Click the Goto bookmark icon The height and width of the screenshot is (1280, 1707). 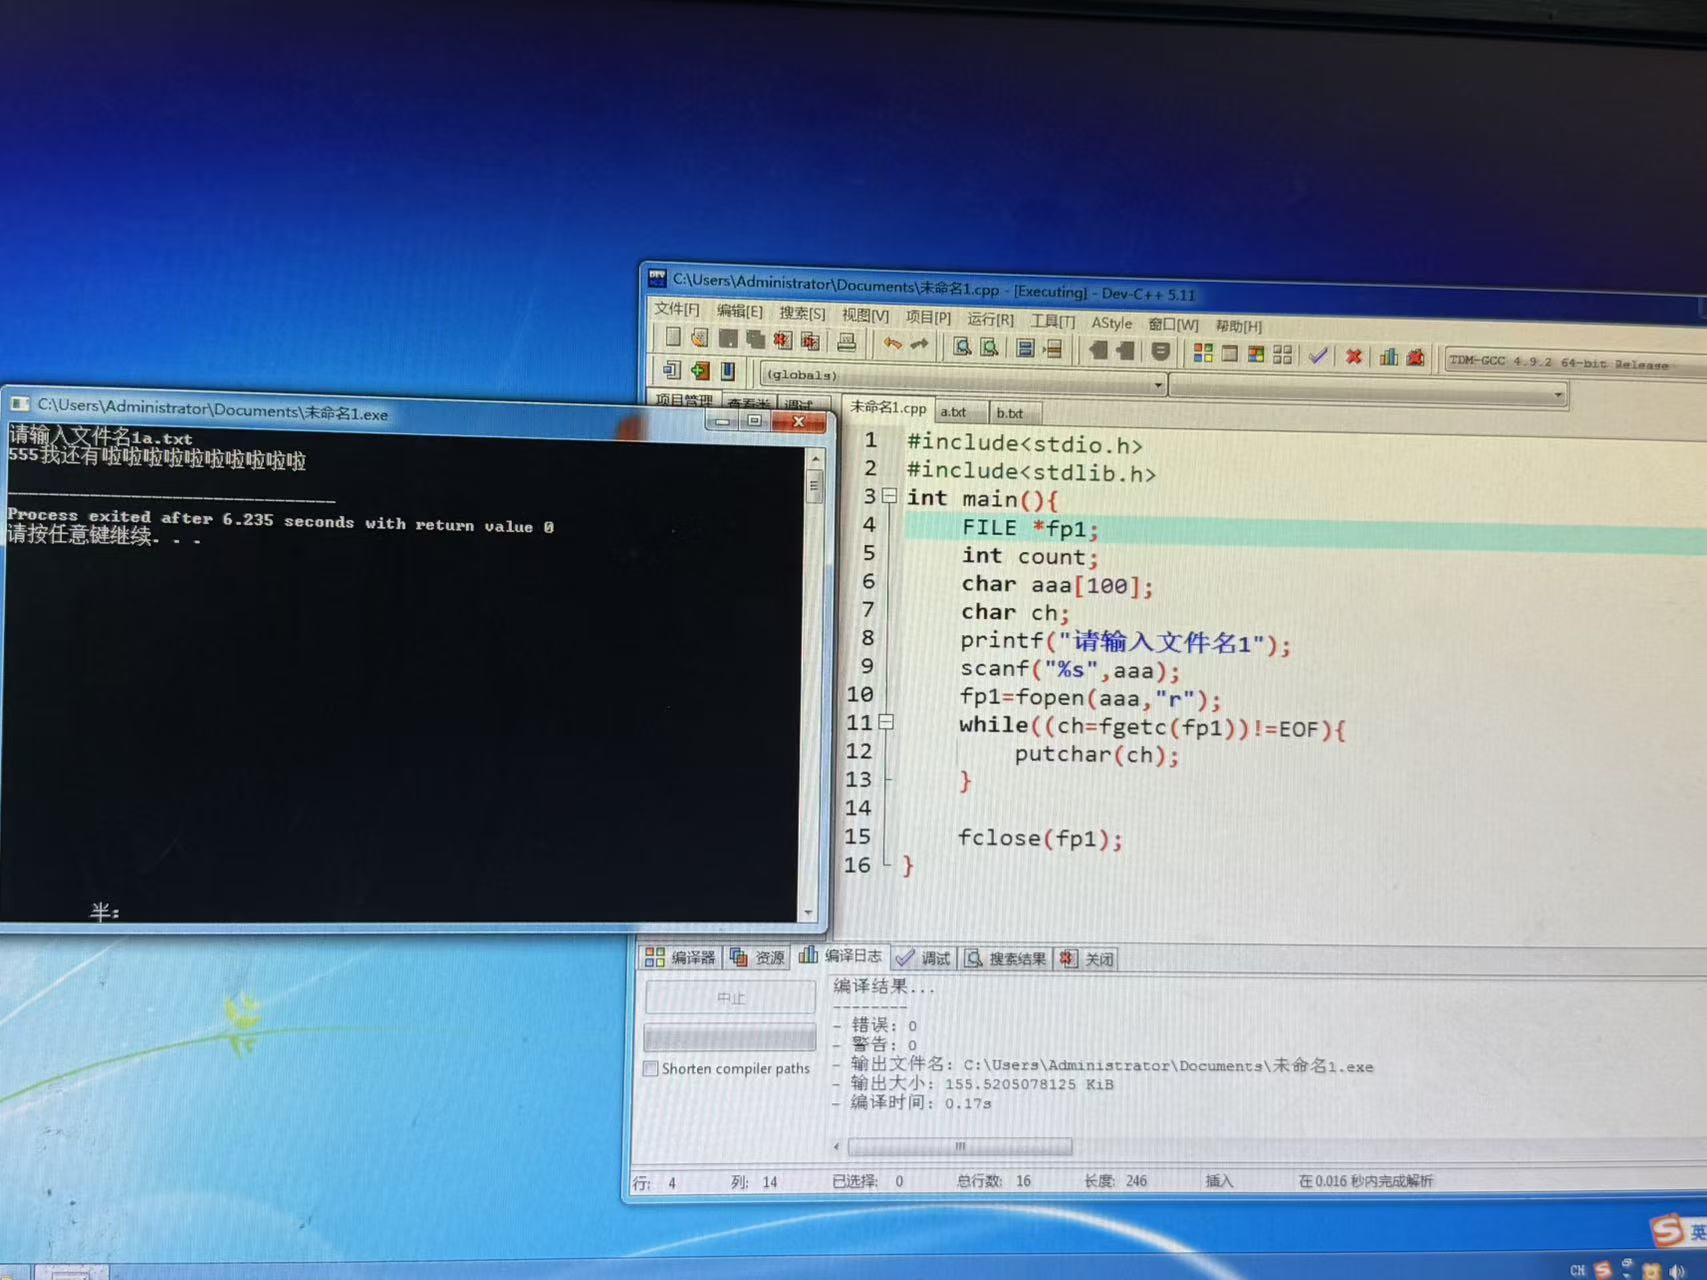point(728,371)
